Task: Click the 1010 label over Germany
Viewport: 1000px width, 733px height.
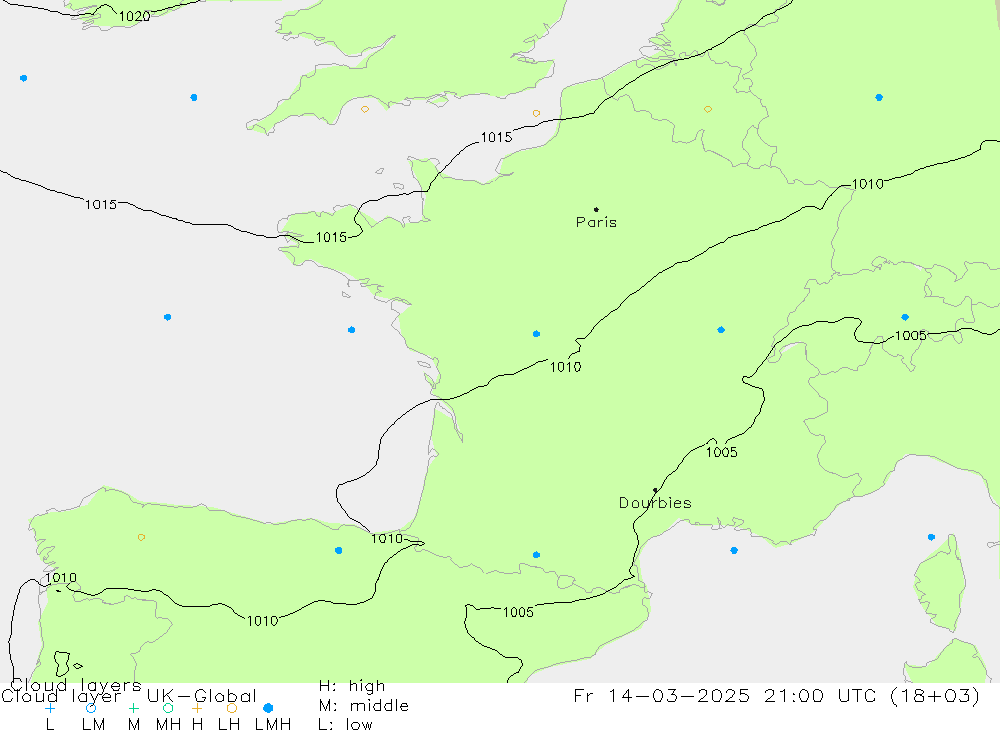Action: 868,184
